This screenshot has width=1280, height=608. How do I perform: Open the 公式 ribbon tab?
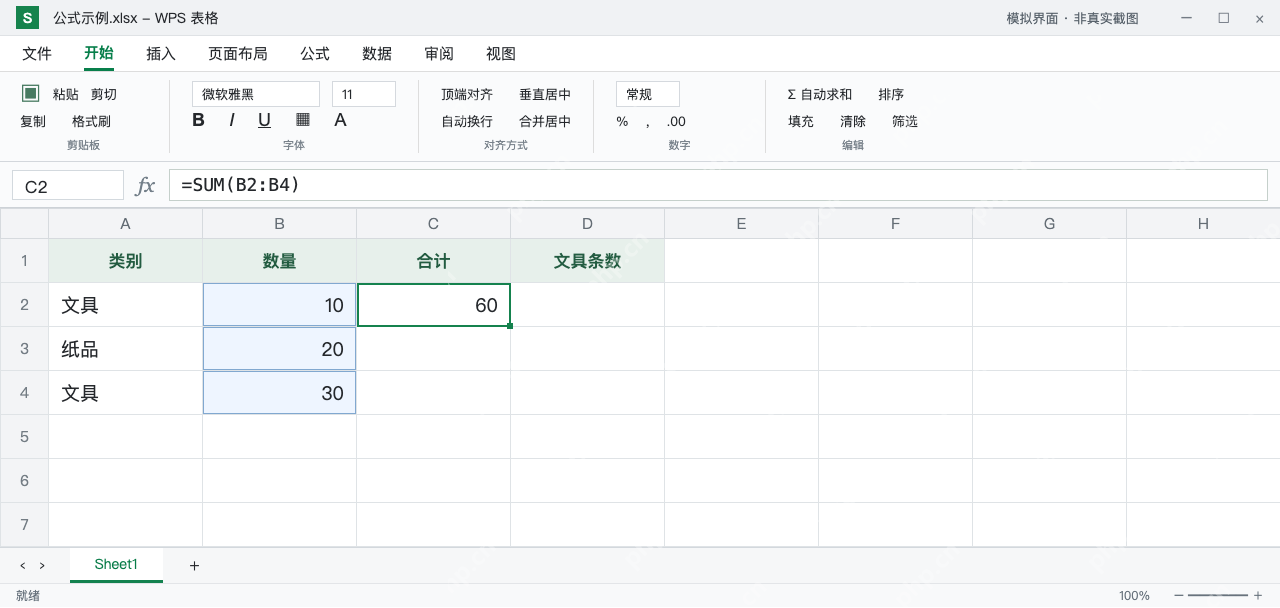tap(315, 54)
